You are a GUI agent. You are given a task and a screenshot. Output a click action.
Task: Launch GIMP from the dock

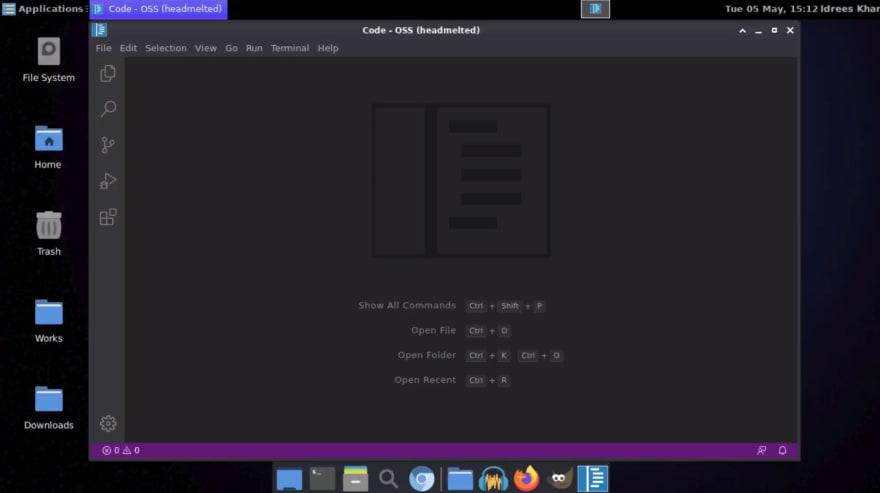click(x=559, y=479)
